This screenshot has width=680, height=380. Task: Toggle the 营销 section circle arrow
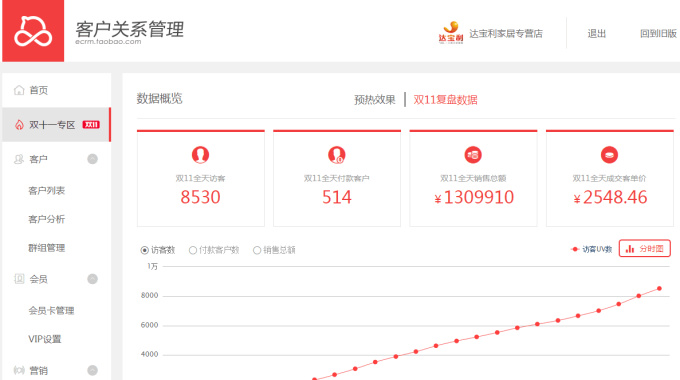[x=92, y=370]
